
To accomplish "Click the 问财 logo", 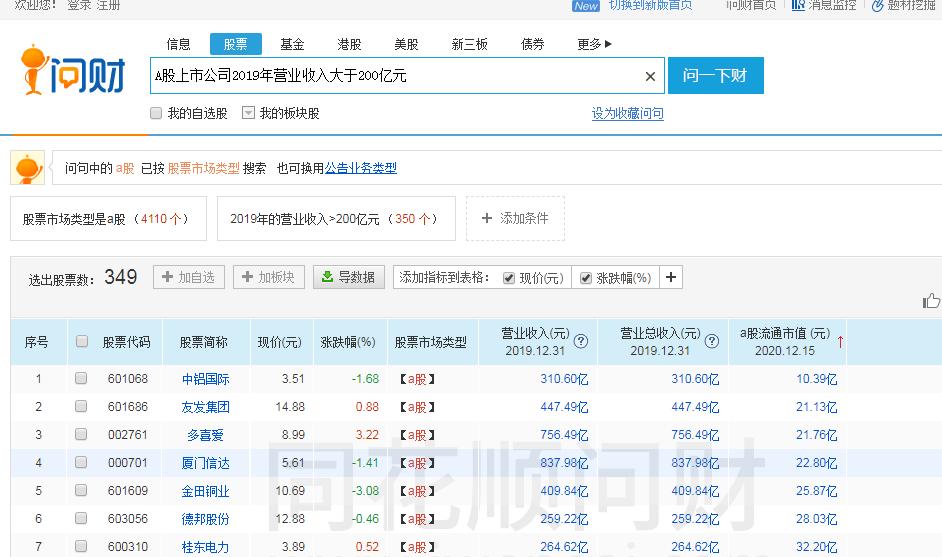I will 73,70.
